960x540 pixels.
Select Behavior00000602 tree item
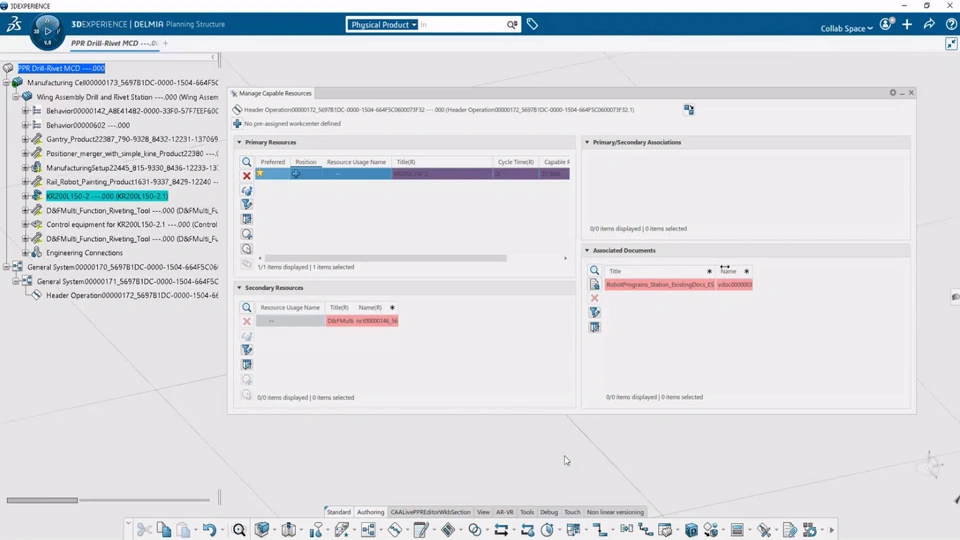click(x=88, y=125)
